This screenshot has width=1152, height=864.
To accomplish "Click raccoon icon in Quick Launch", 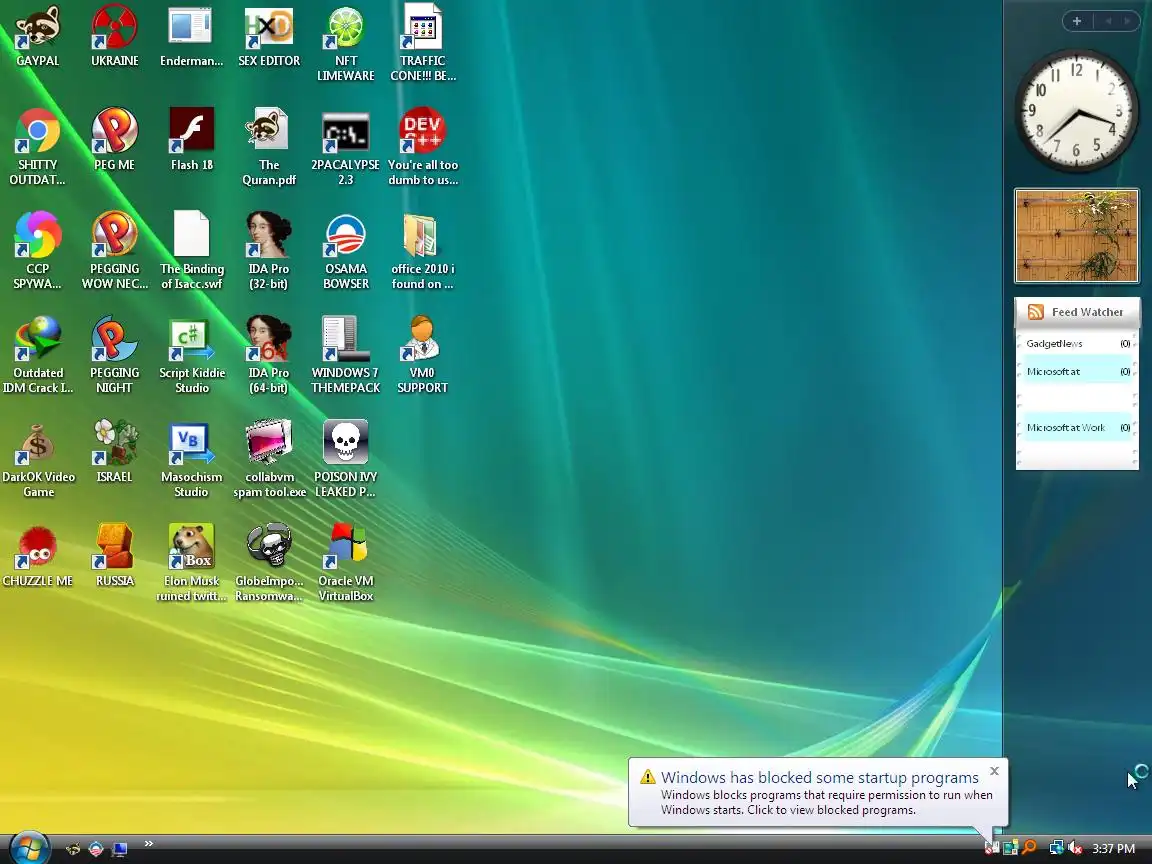I will pos(73,849).
